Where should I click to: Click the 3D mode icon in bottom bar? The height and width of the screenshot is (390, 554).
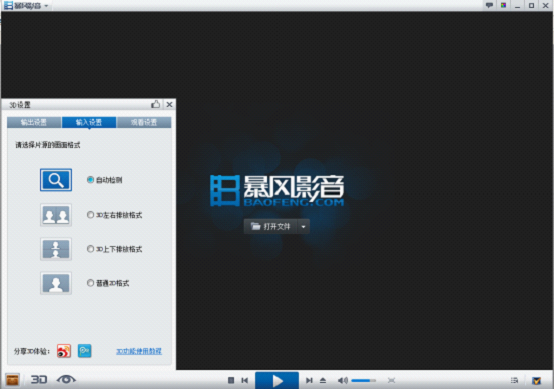(39, 380)
